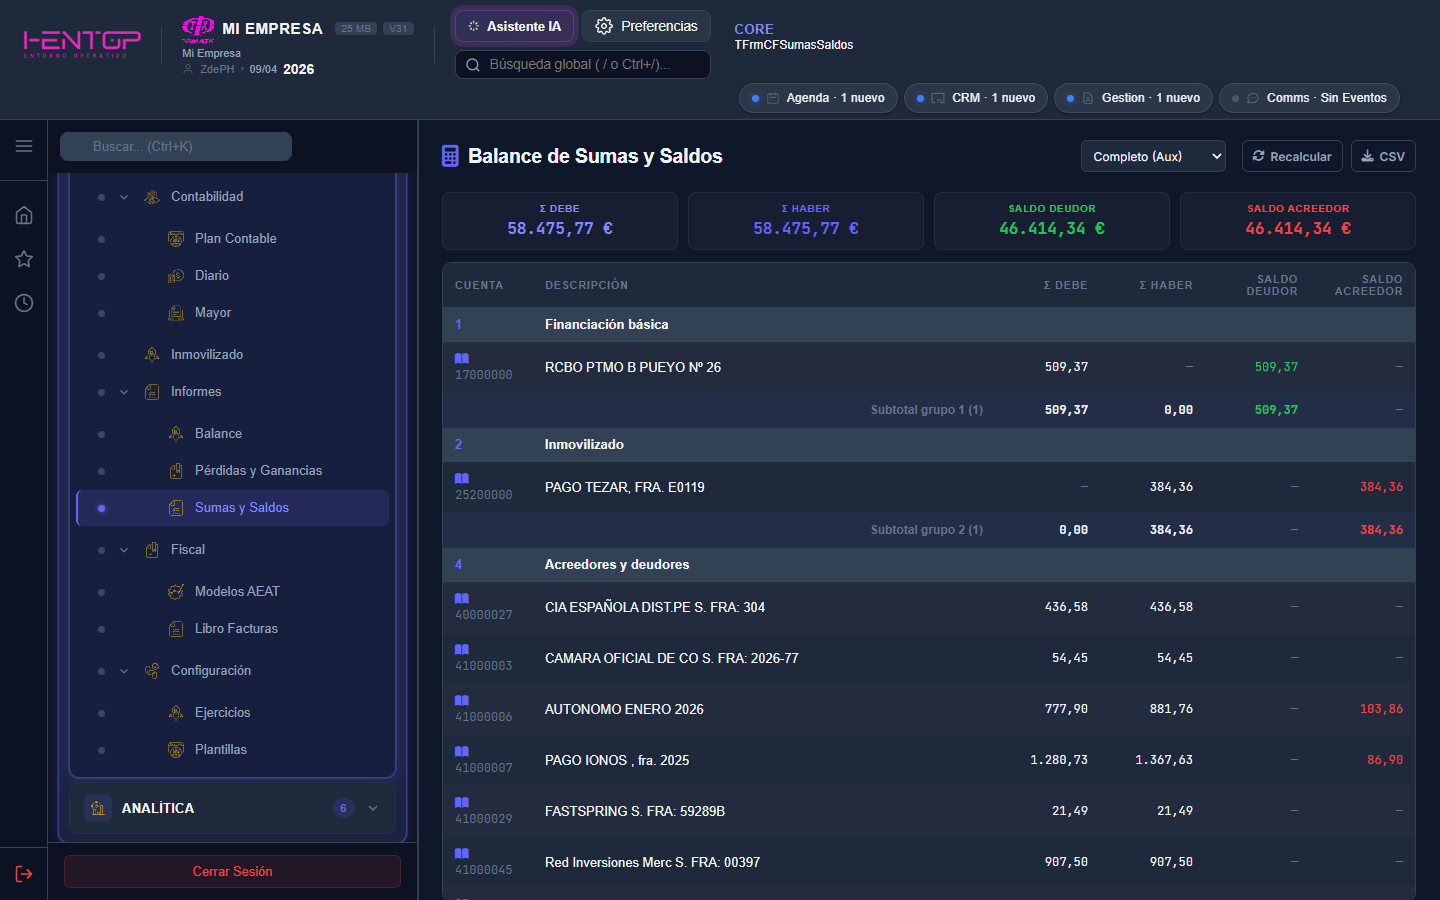1440x900 pixels.
Task: Open recent history clock icon
Action: point(24,303)
